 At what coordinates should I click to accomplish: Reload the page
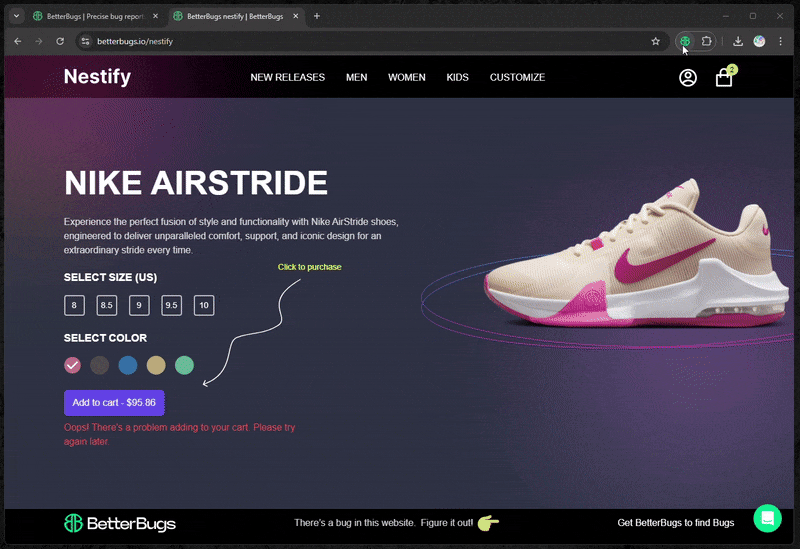click(60, 41)
